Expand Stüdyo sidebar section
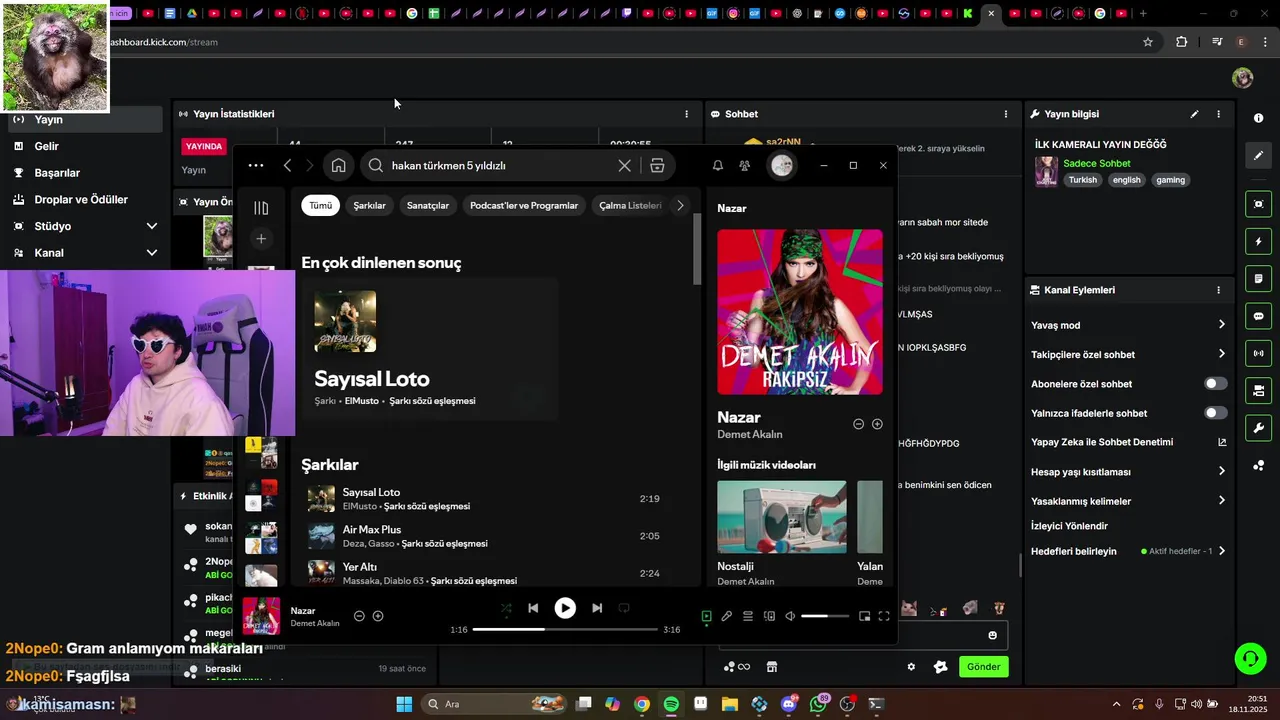Screen dimensions: 1280x720 (x=152, y=226)
